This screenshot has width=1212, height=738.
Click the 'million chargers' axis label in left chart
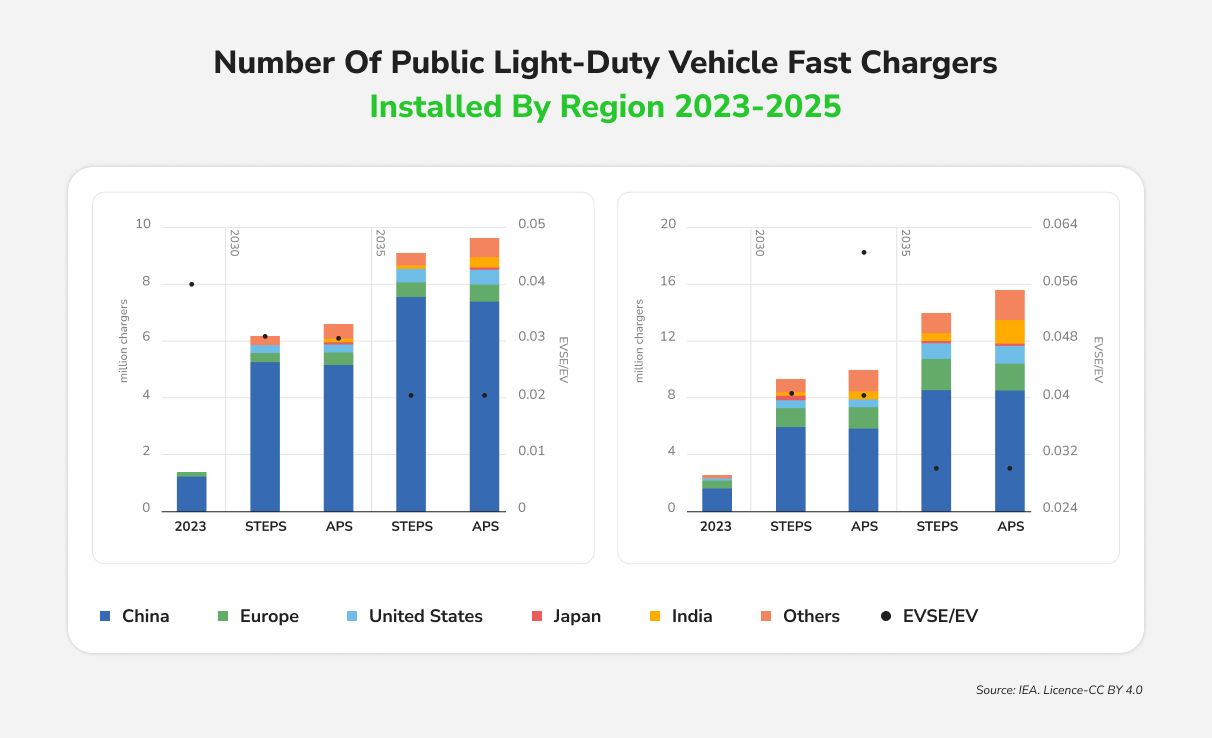[124, 341]
